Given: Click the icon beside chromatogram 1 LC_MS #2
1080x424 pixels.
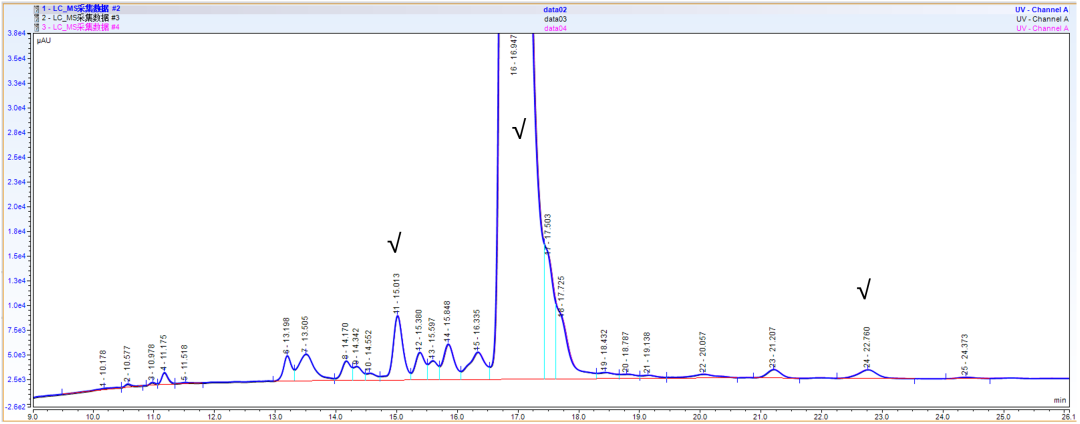Looking at the screenshot, I should coord(37,8).
